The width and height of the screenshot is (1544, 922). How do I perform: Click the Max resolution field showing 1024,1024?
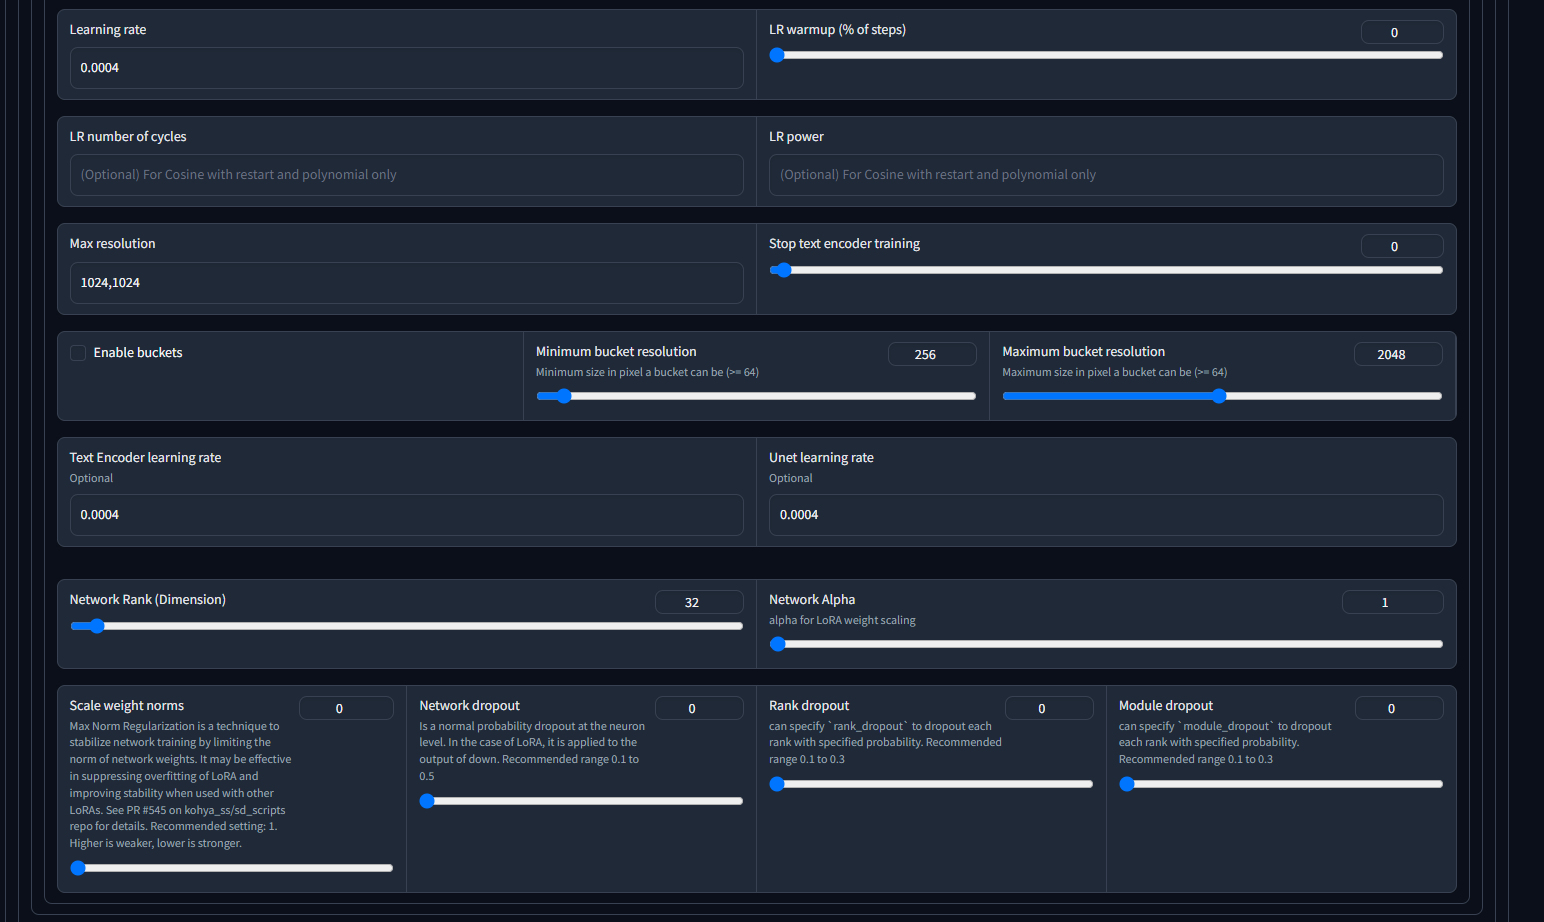tap(406, 283)
